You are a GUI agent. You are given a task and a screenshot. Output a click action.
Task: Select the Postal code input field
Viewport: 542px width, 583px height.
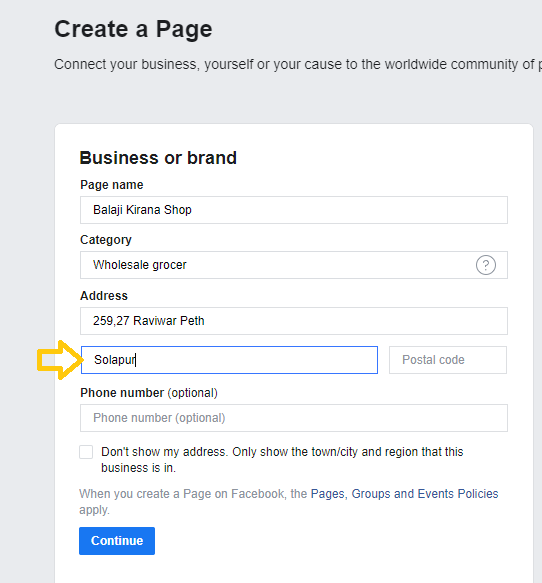(x=448, y=360)
